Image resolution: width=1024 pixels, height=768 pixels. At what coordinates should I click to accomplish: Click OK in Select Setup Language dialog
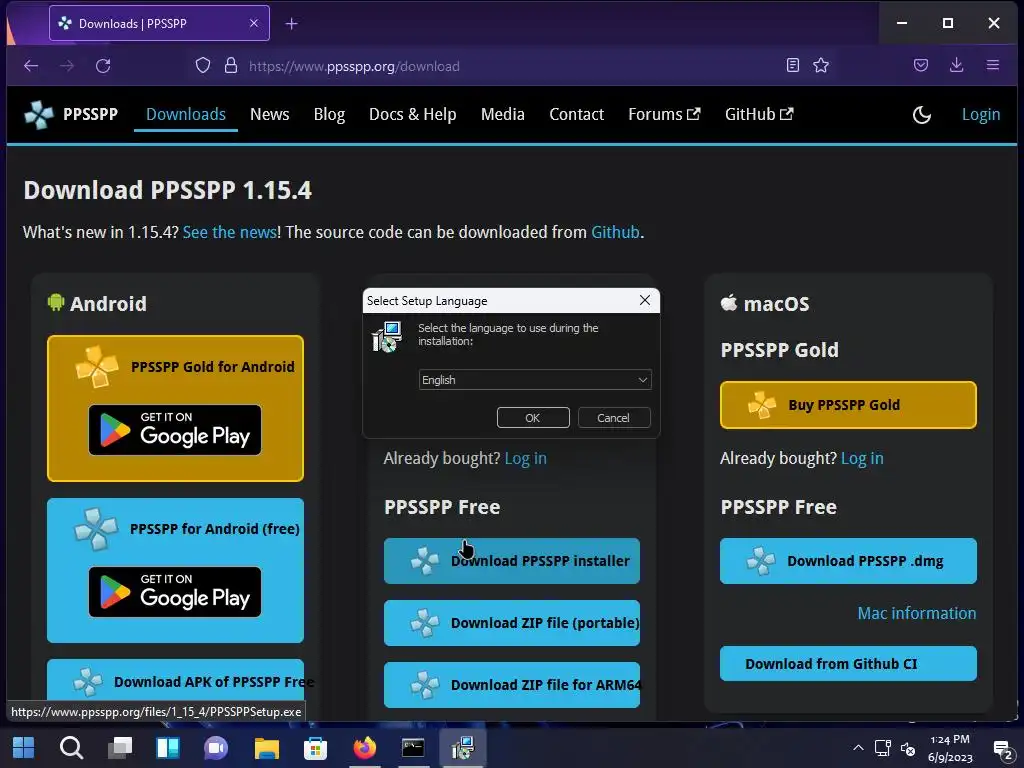[x=533, y=418]
